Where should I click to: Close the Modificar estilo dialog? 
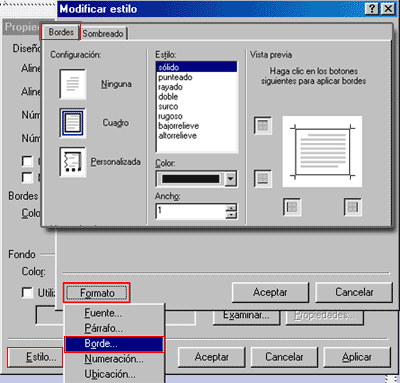coord(388,8)
